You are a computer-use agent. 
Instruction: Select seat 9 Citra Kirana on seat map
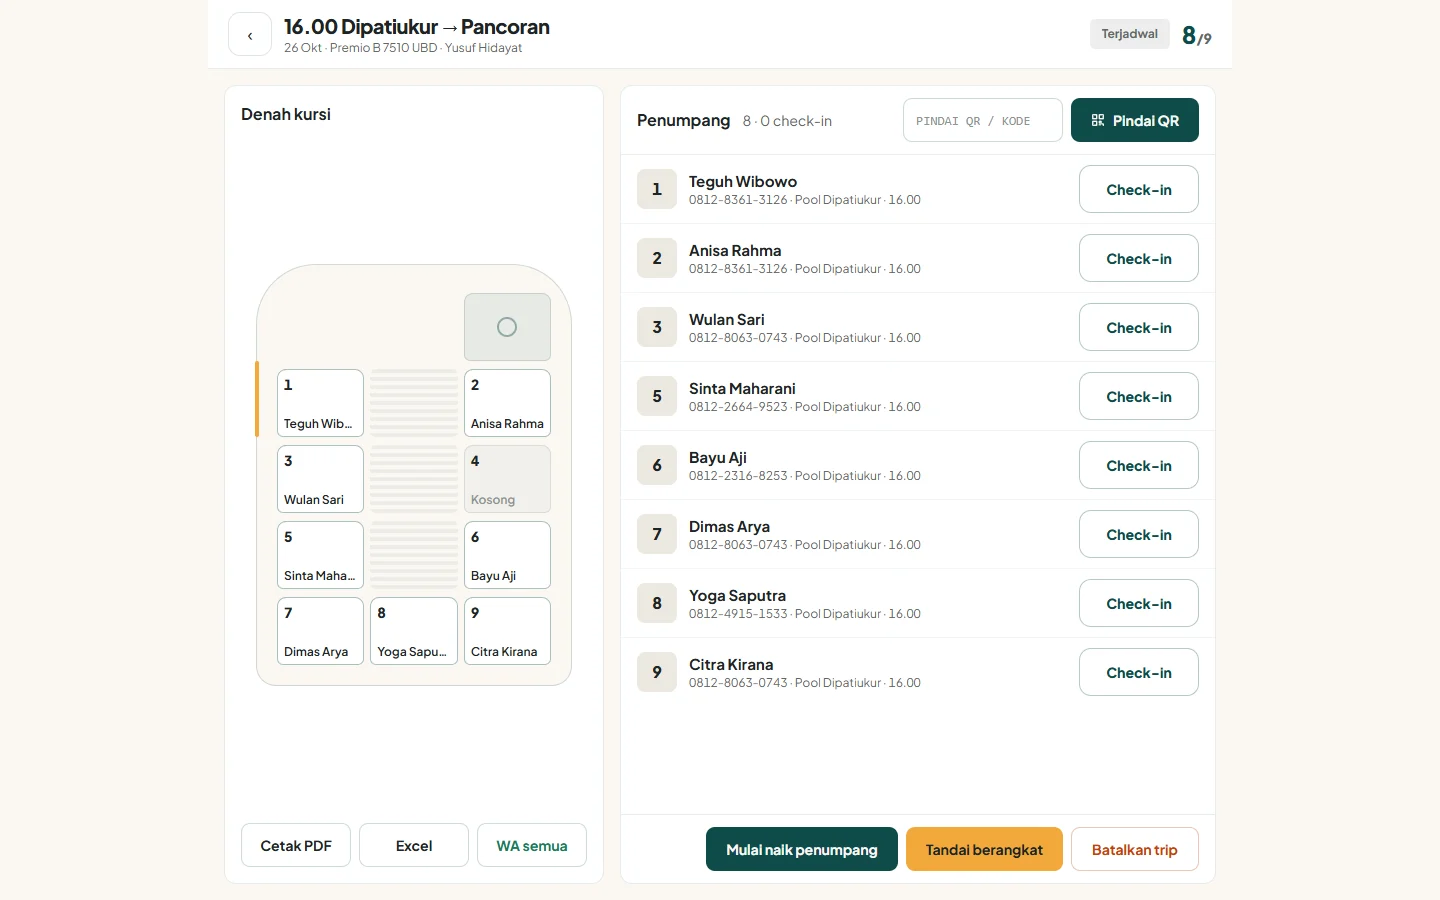point(507,631)
